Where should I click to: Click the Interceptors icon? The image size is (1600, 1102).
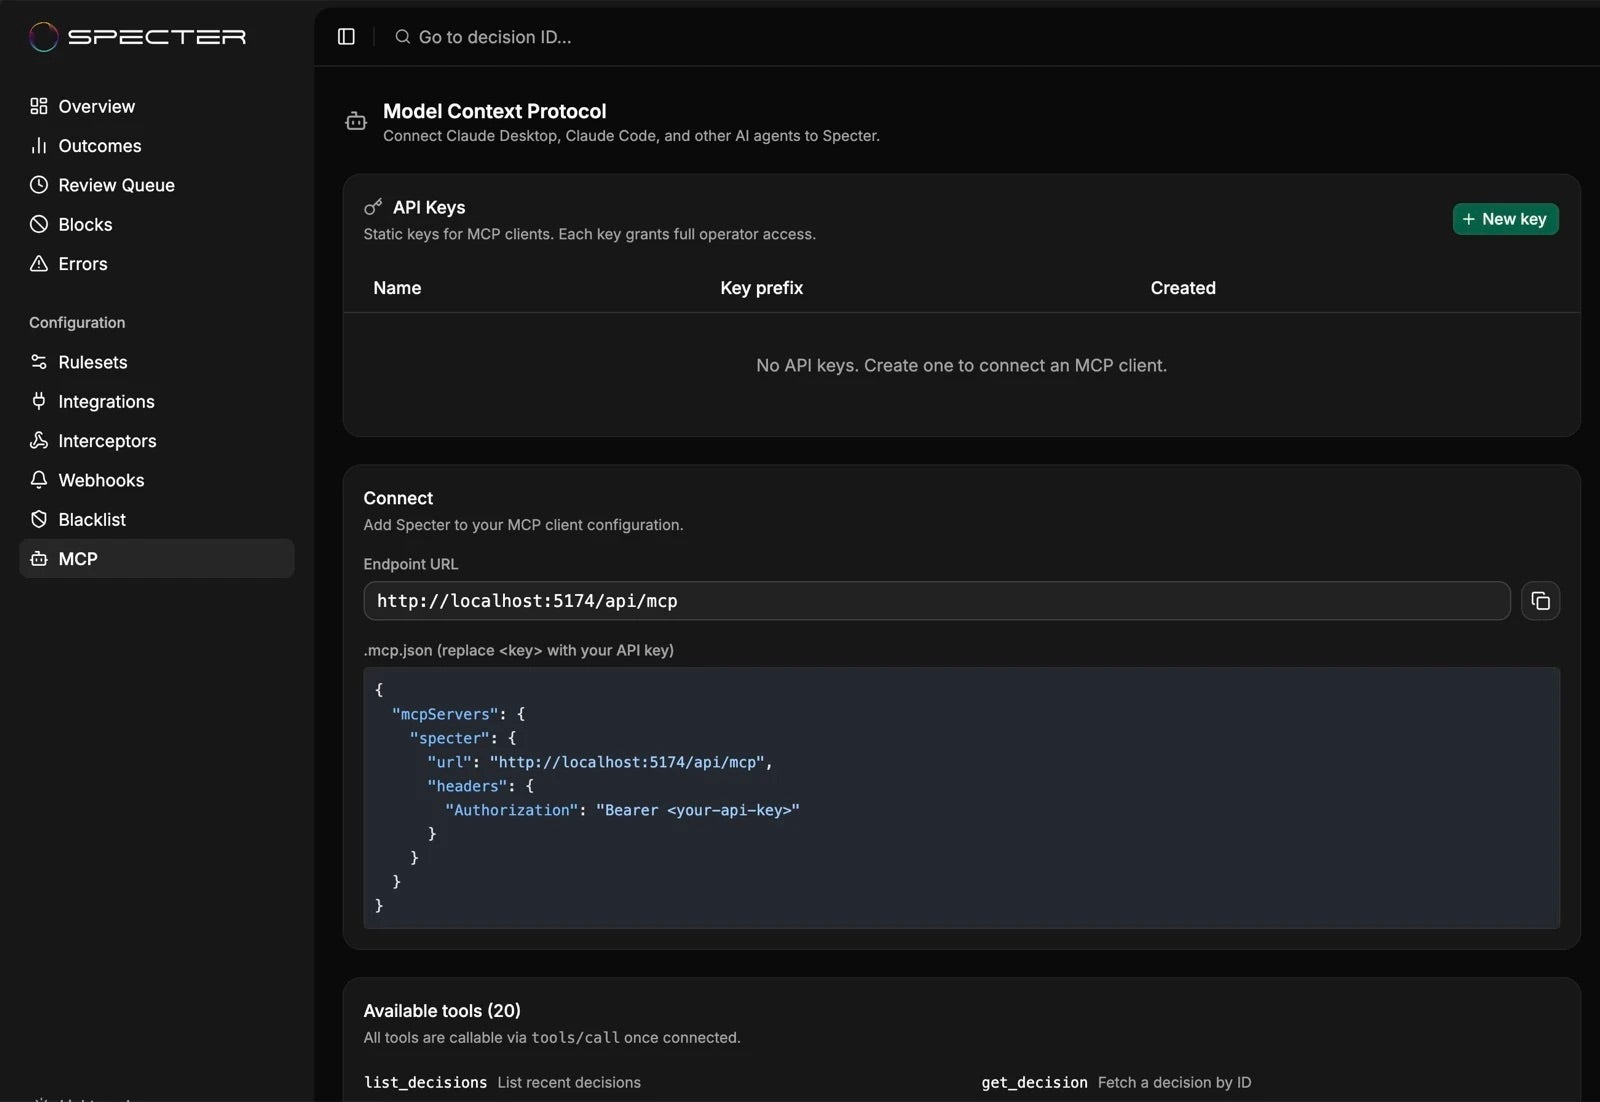[x=39, y=441]
